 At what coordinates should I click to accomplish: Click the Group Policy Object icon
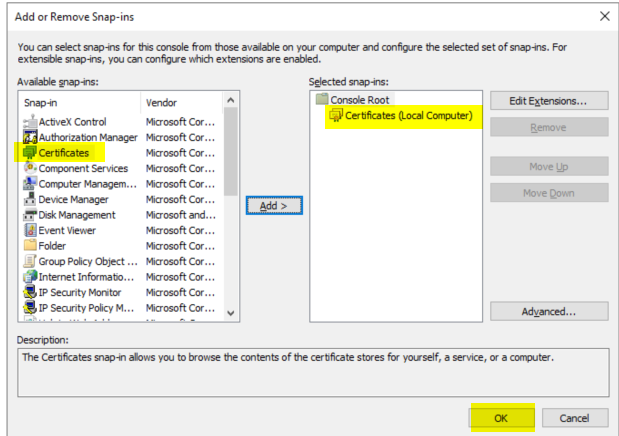30,261
